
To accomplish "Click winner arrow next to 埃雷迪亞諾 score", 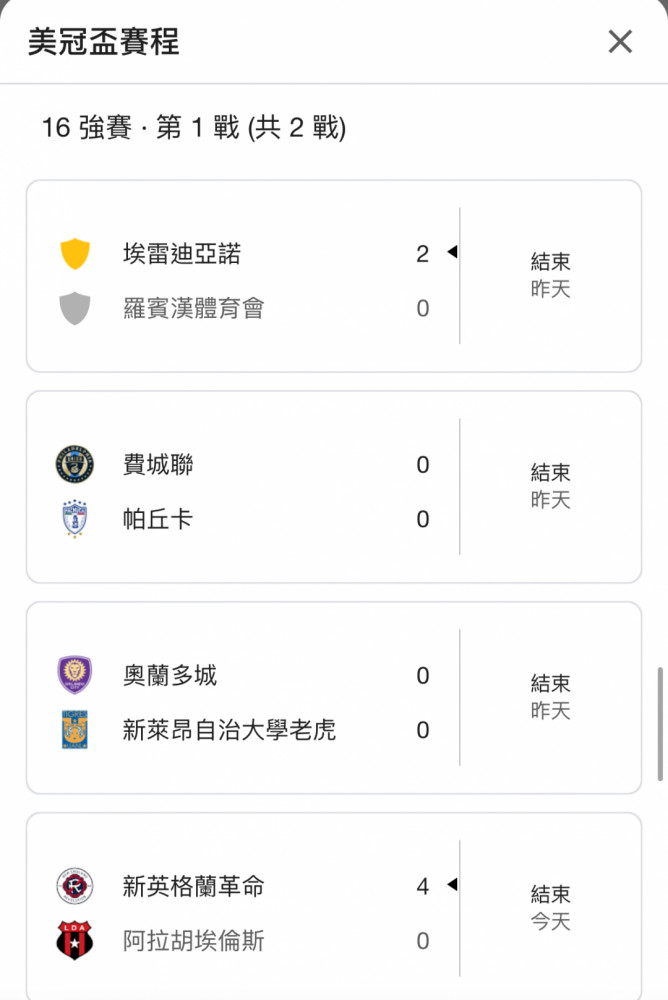I will pyautogui.click(x=452, y=252).
